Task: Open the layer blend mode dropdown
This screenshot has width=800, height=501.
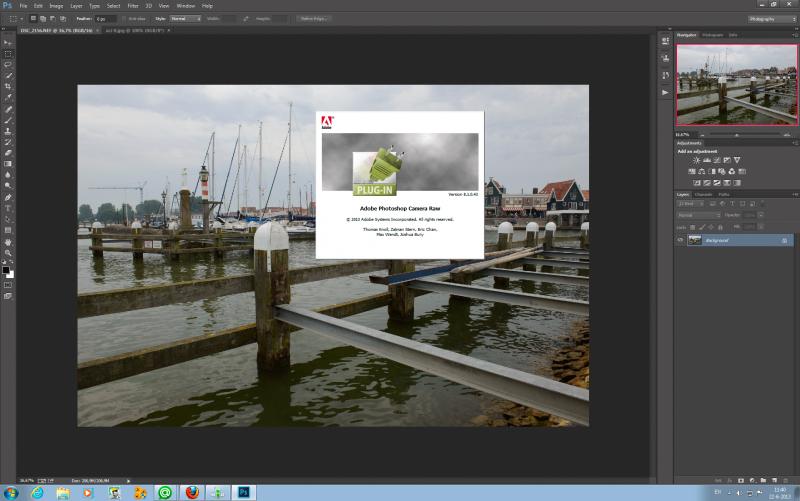Action: (699, 215)
